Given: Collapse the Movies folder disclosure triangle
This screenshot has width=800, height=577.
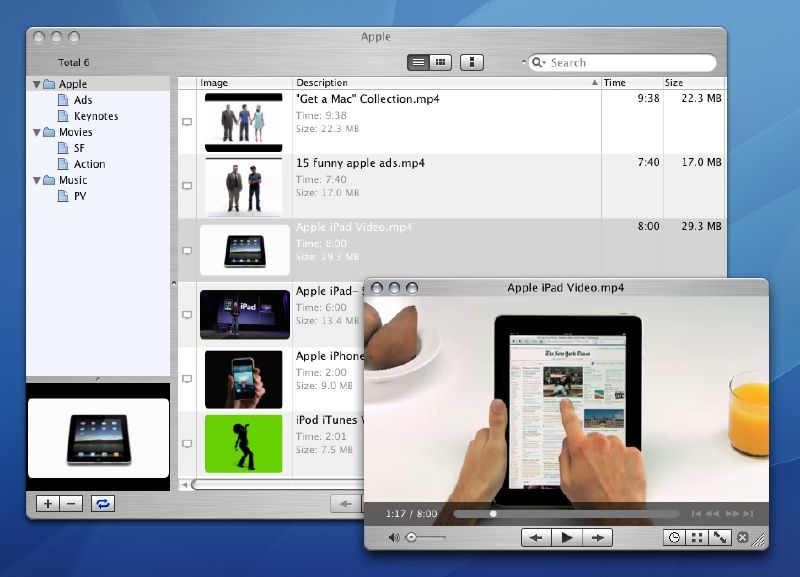Looking at the screenshot, I should tap(37, 132).
